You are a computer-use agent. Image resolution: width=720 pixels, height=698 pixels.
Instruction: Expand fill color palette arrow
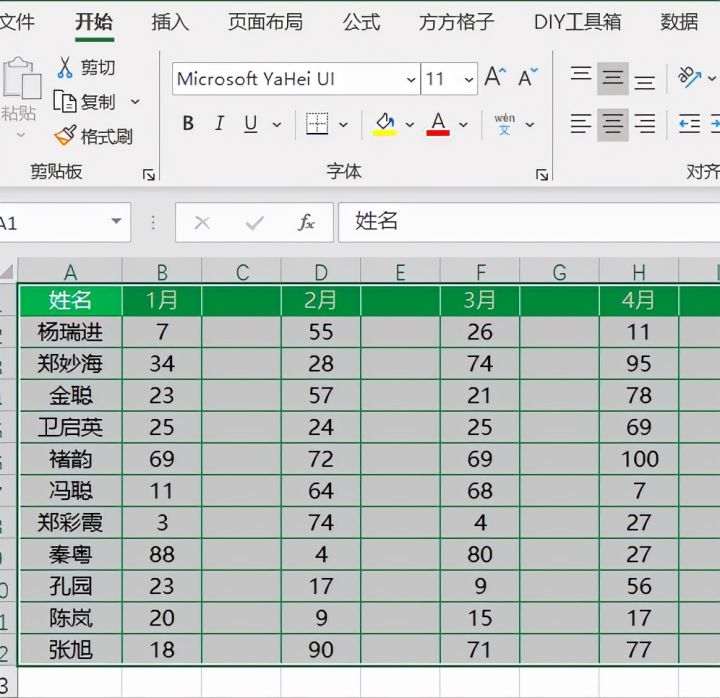410,124
